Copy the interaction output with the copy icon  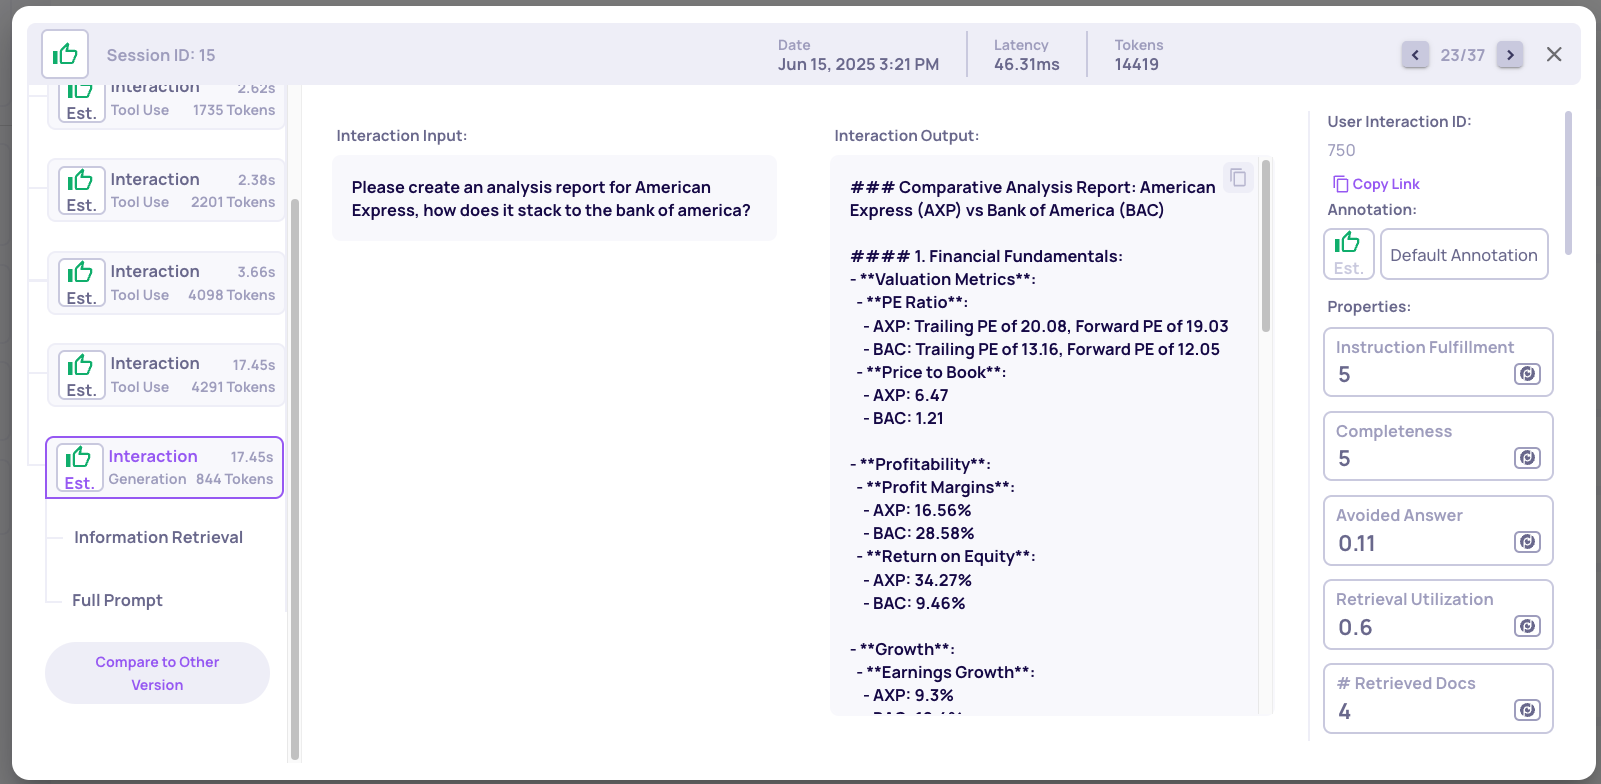coord(1238,177)
